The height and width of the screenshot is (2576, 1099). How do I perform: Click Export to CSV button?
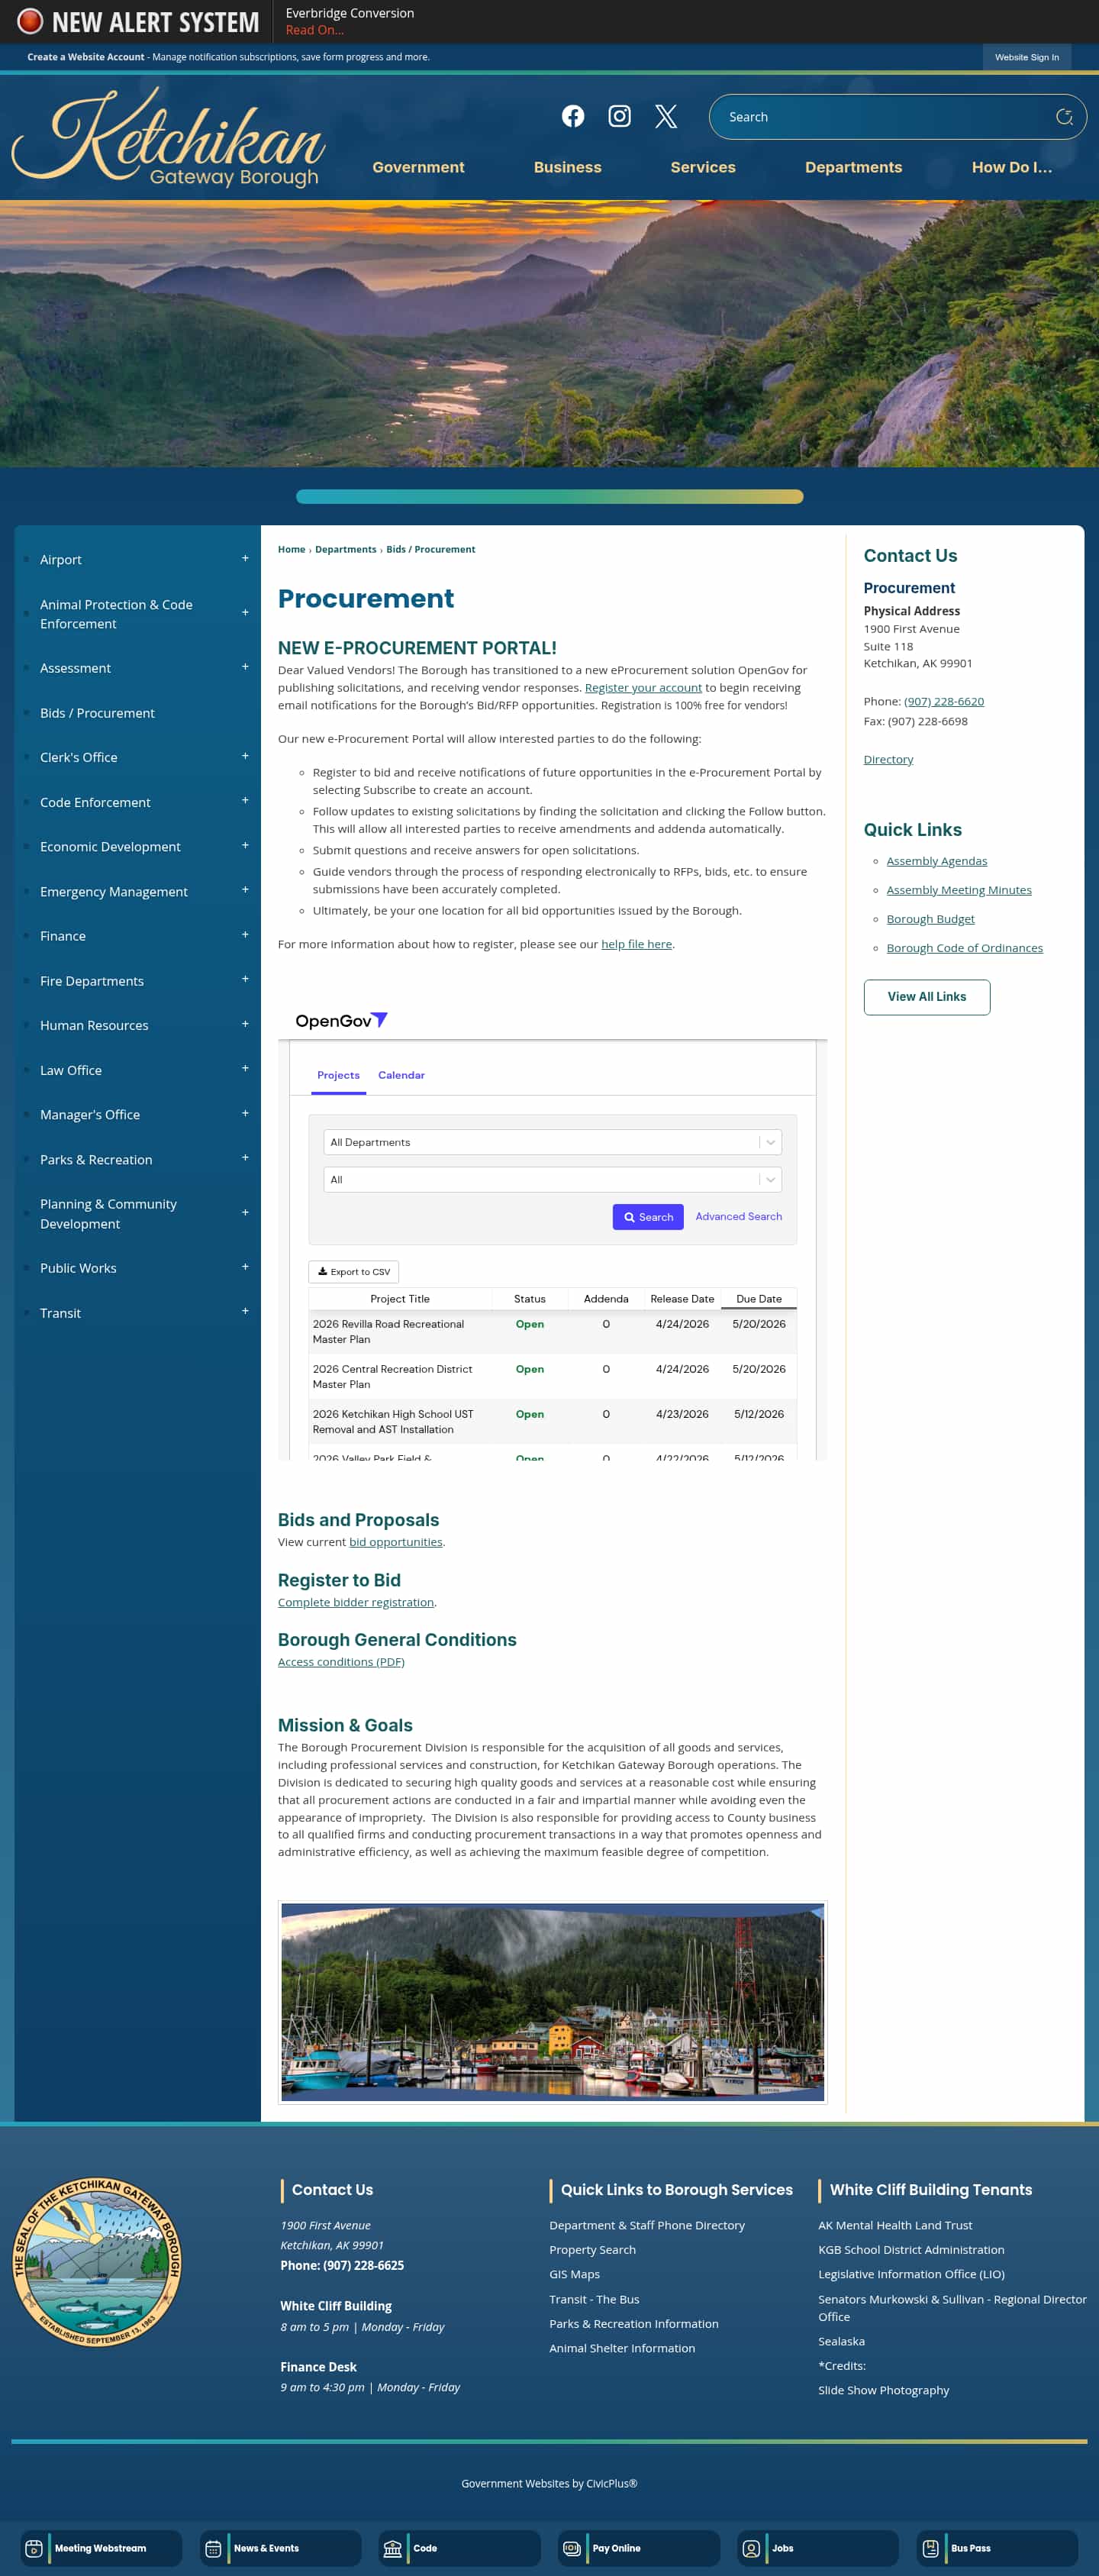pos(353,1271)
